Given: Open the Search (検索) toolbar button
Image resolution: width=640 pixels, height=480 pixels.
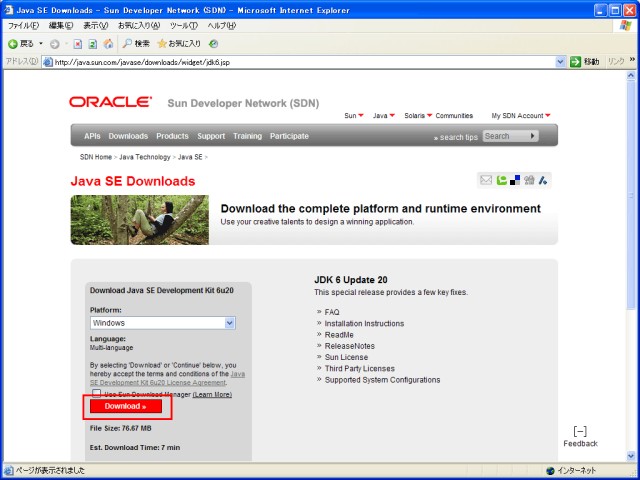Looking at the screenshot, I should coord(136,44).
